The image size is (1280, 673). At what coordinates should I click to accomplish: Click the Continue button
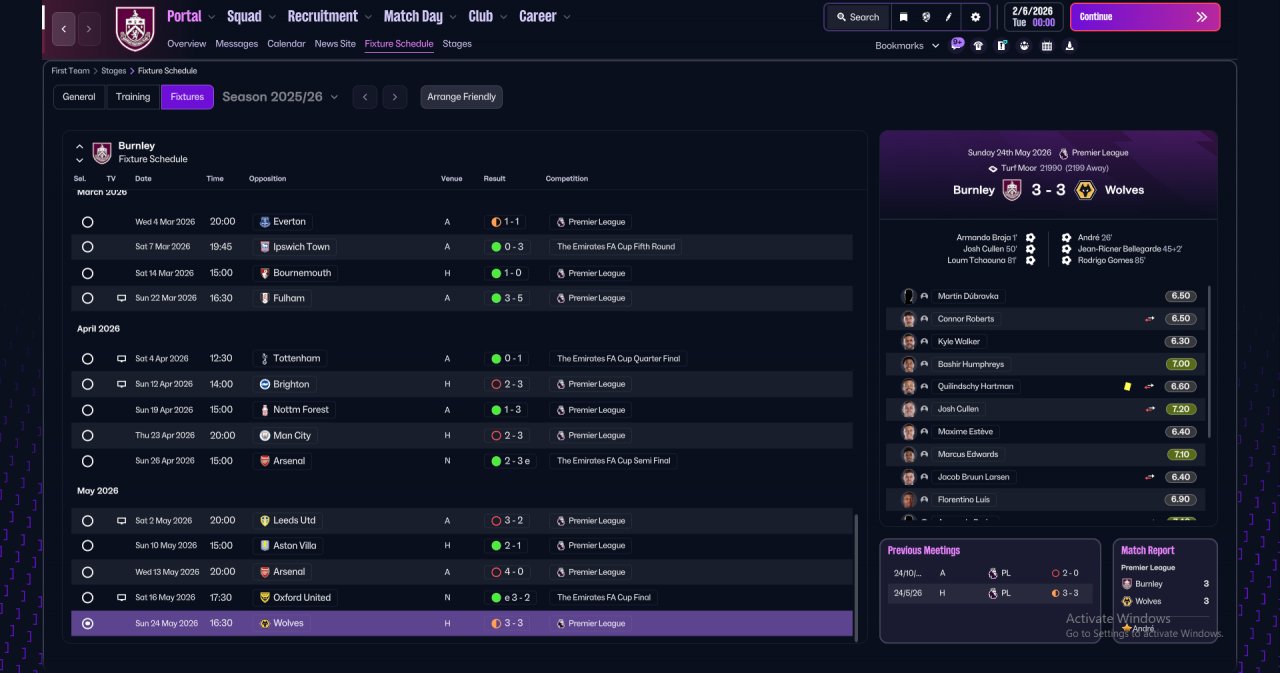(x=1145, y=17)
